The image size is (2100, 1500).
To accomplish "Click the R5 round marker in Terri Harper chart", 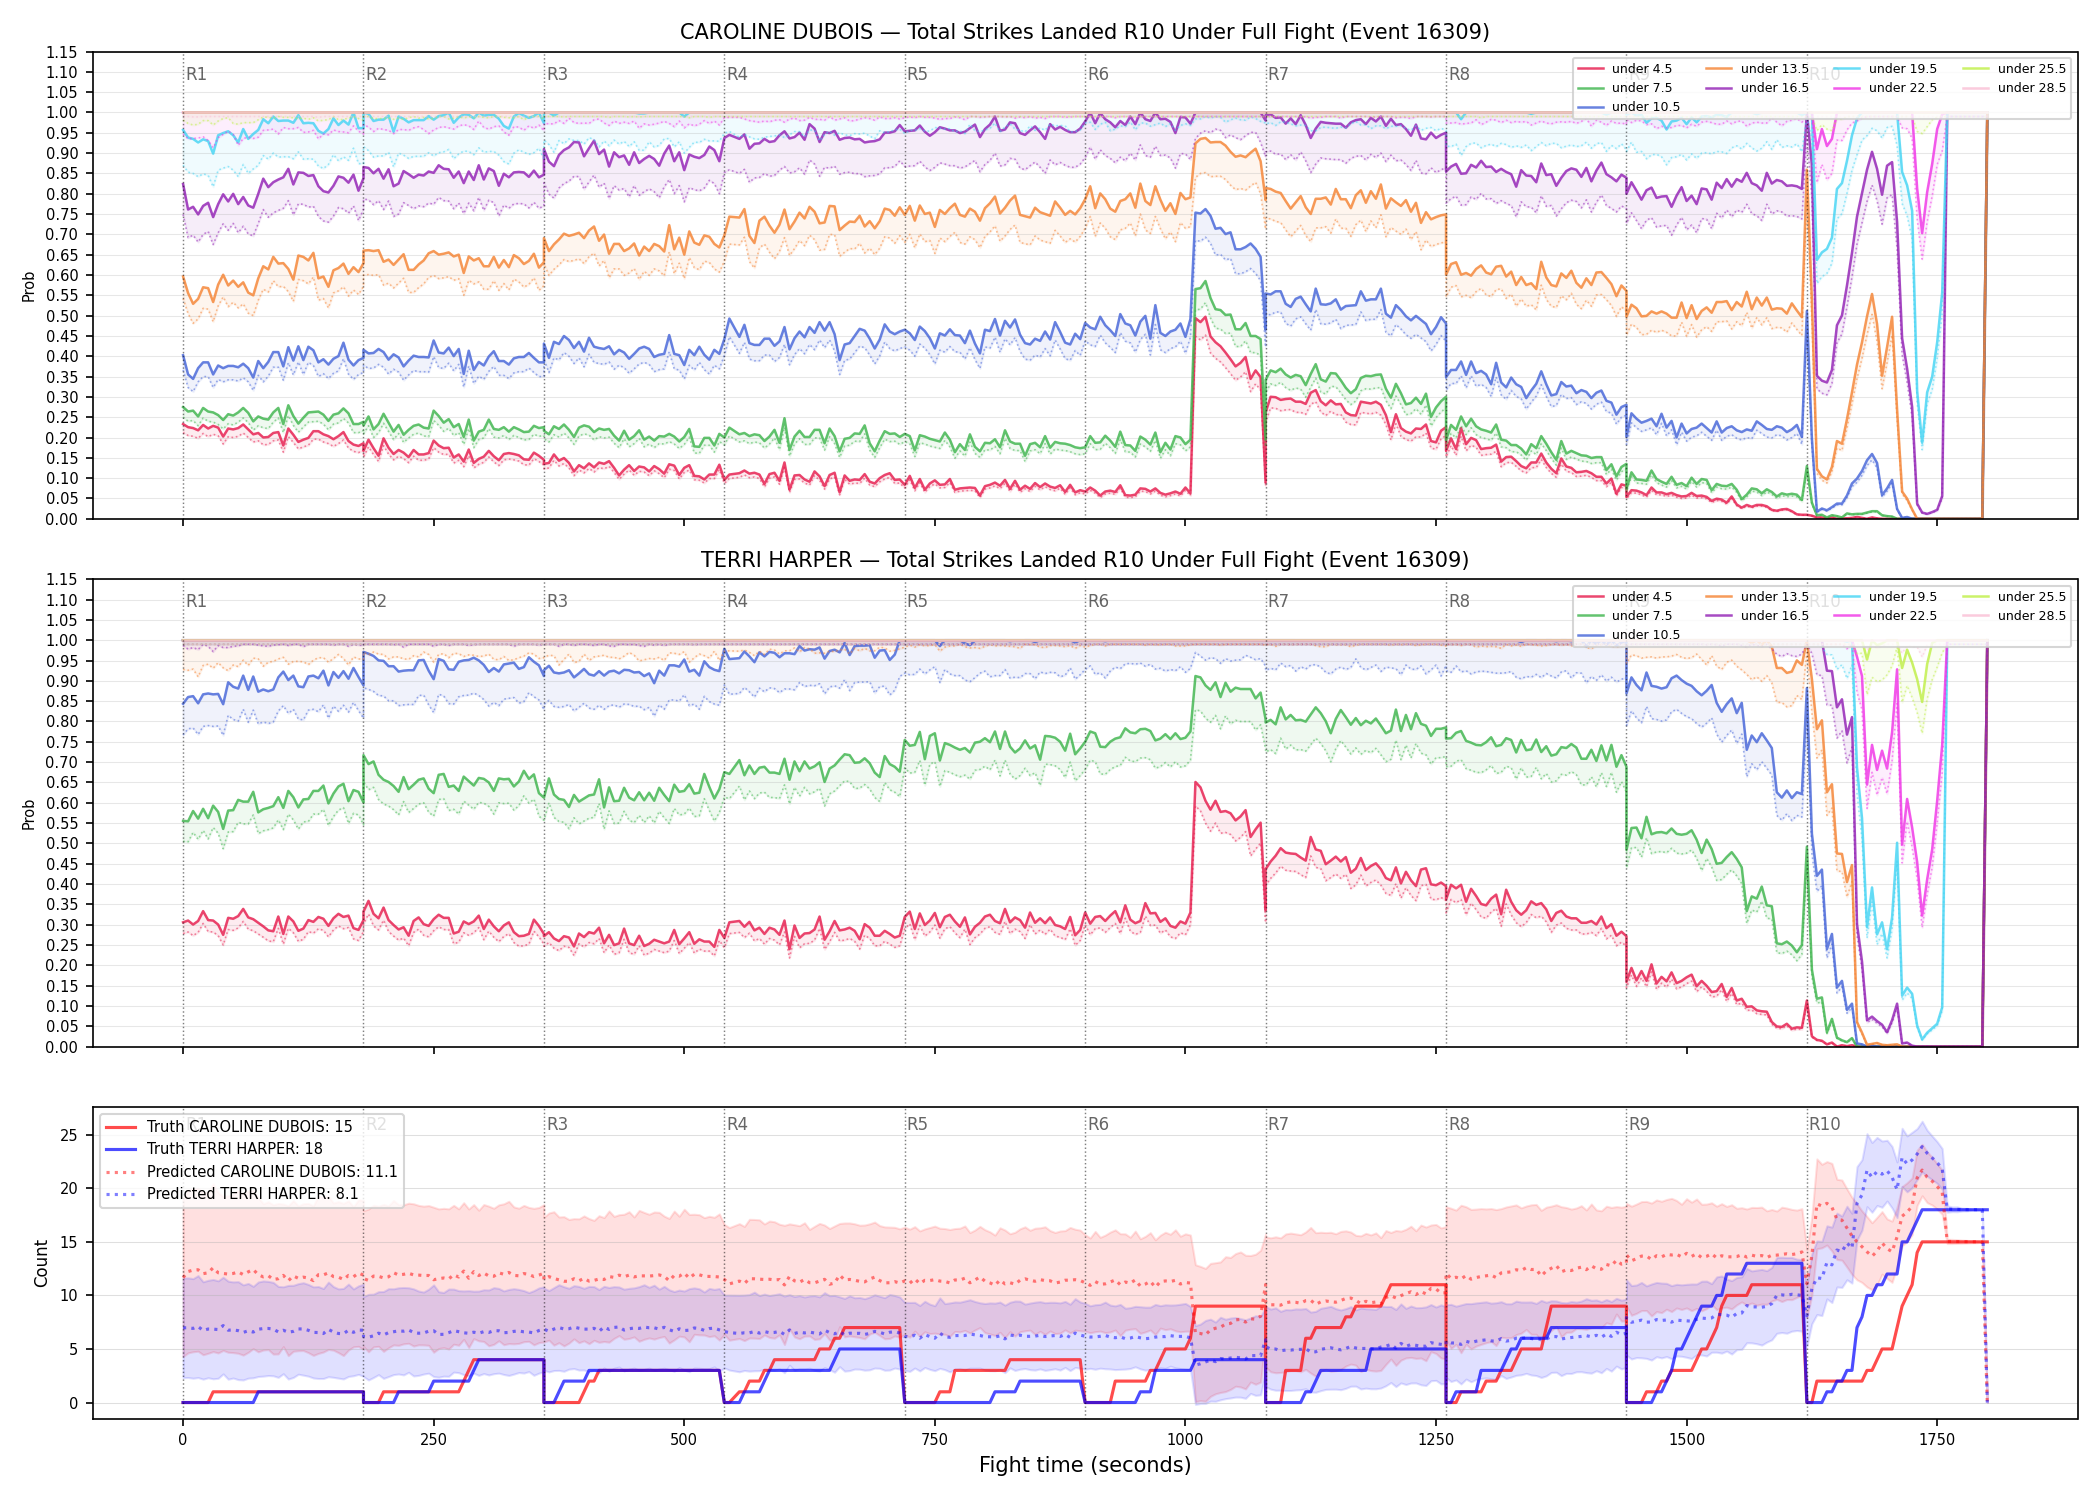I will pos(917,601).
